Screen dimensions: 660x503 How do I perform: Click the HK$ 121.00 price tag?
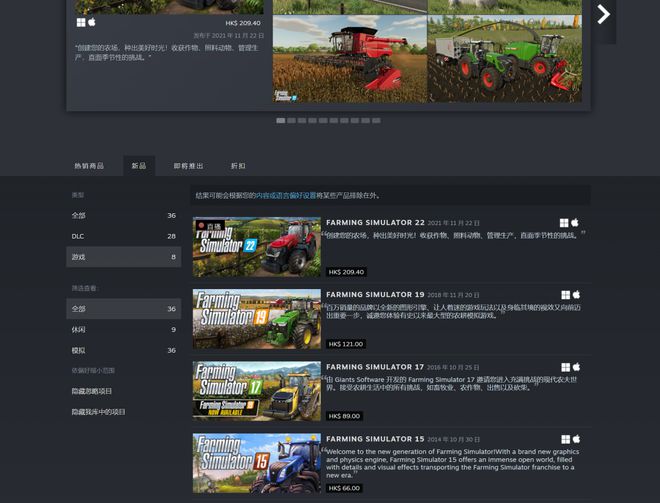pos(346,344)
